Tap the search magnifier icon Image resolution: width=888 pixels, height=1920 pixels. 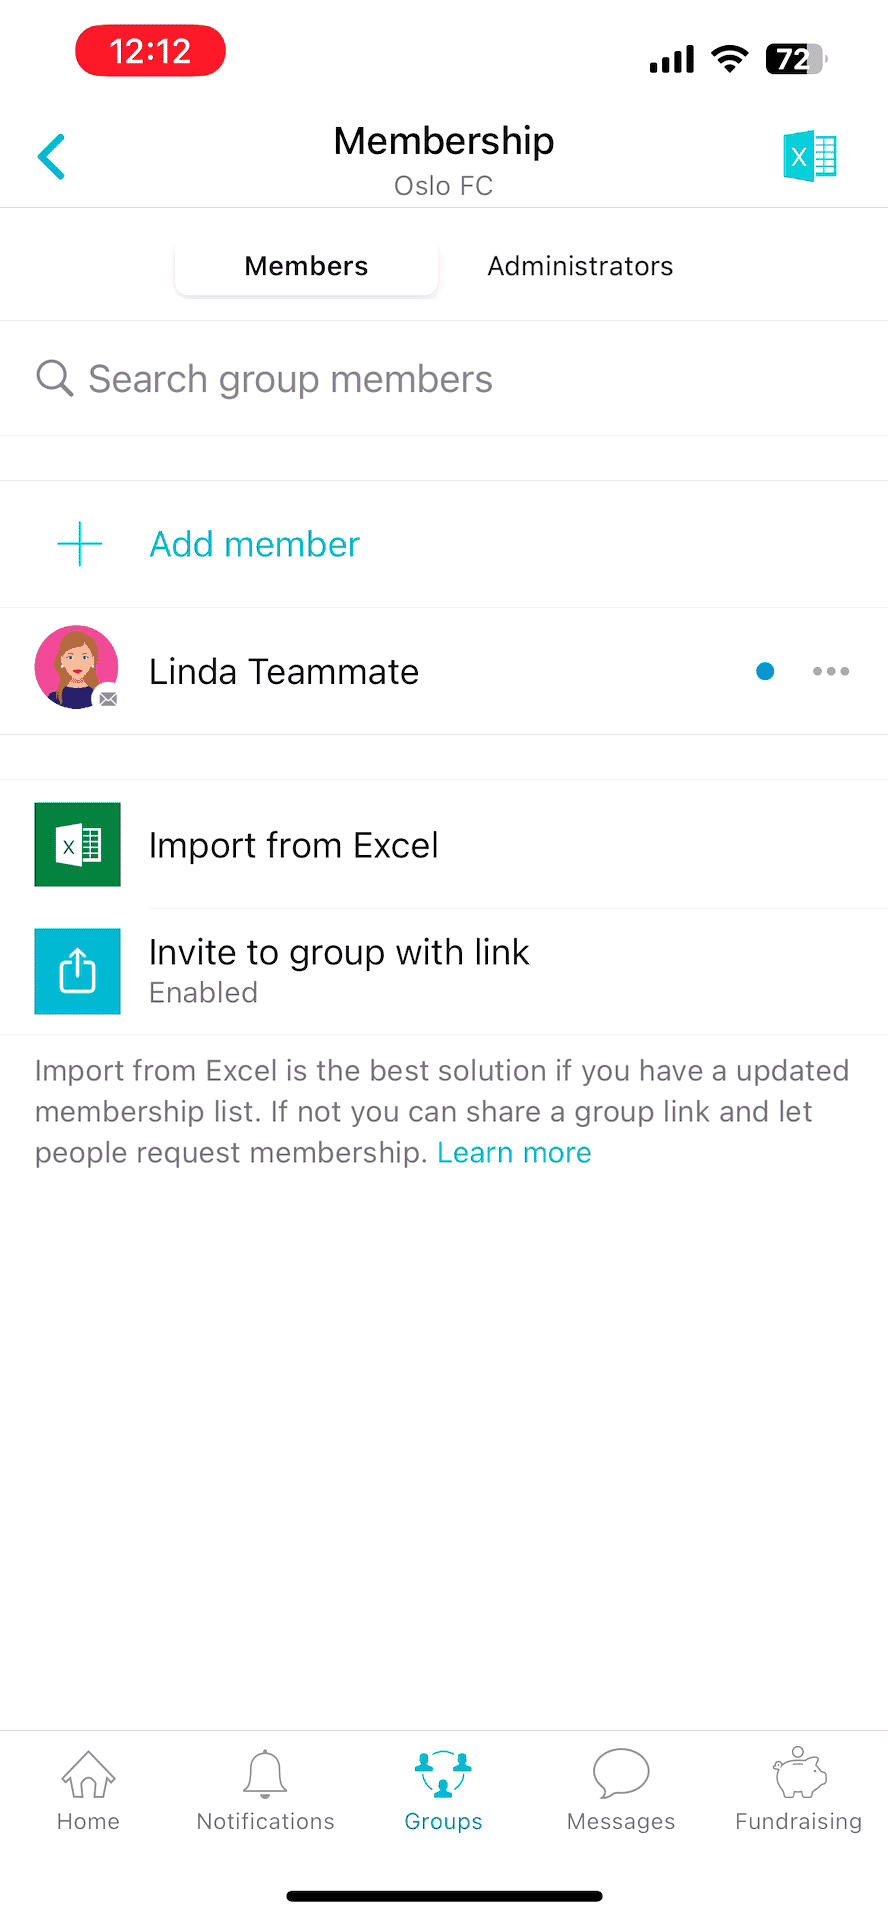click(x=54, y=379)
